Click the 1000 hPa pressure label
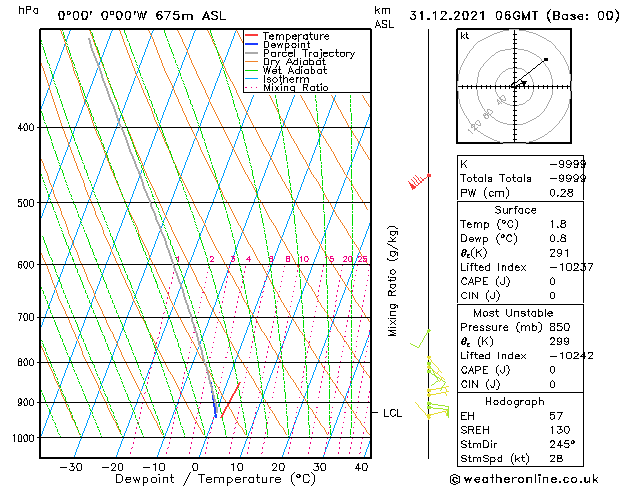 [24, 438]
